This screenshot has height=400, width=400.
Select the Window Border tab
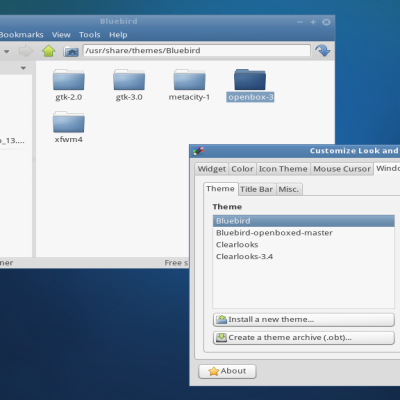click(387, 168)
